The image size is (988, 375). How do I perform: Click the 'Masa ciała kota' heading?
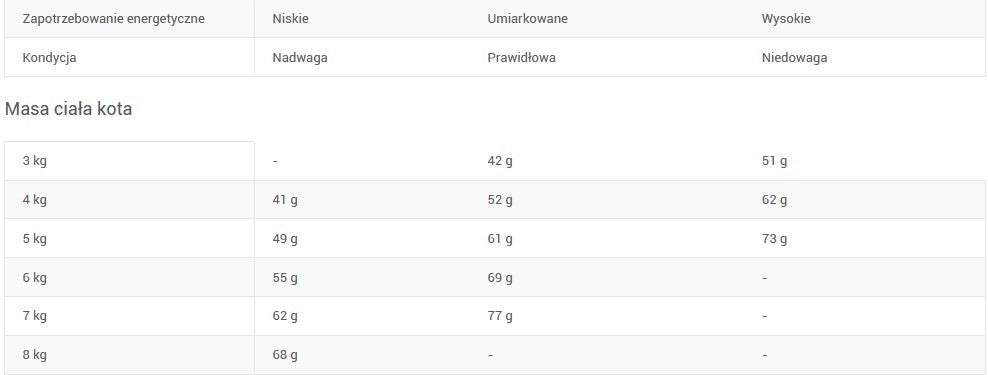coord(68,109)
